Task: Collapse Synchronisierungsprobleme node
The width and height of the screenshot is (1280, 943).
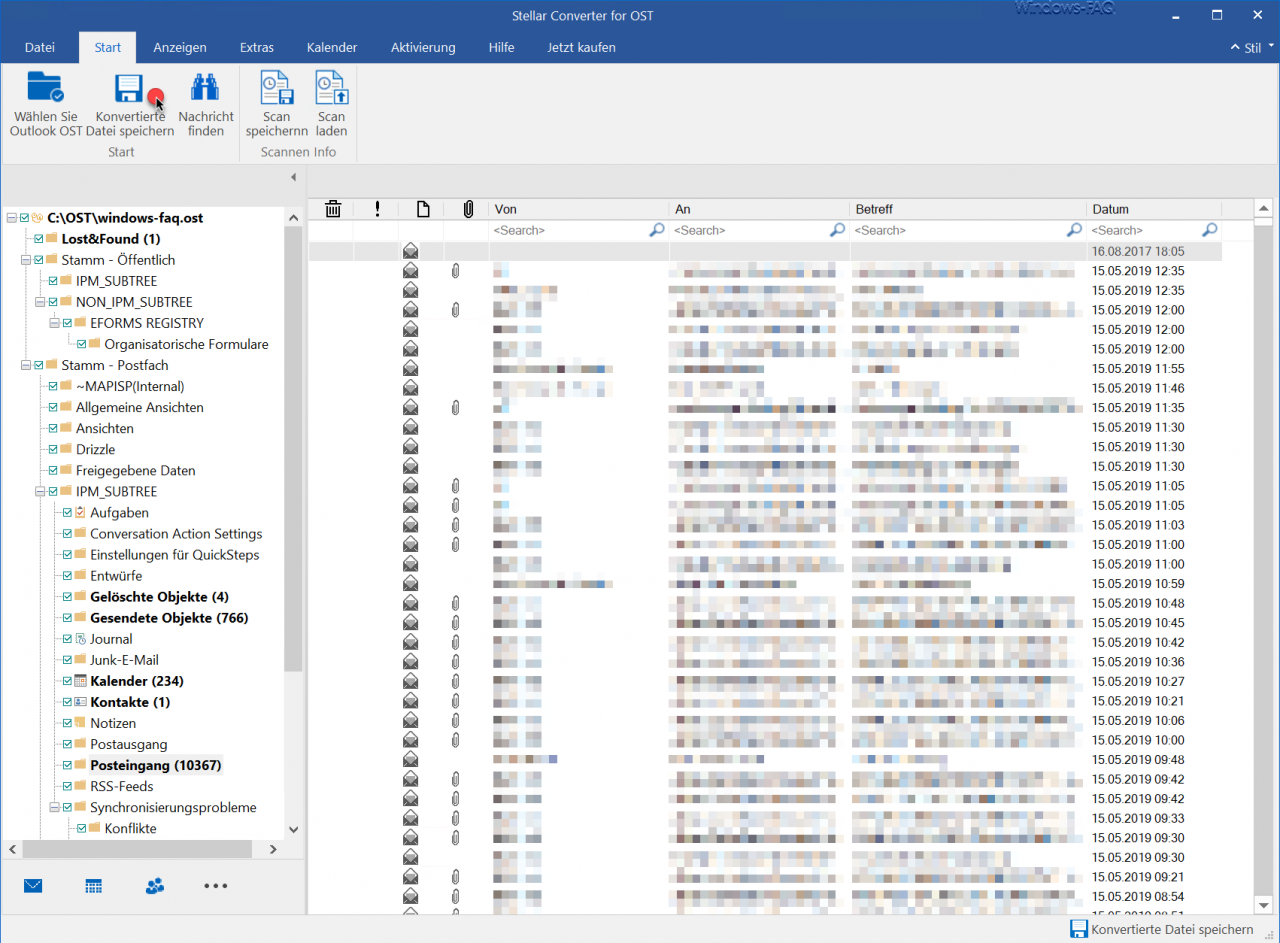Action: (x=54, y=807)
